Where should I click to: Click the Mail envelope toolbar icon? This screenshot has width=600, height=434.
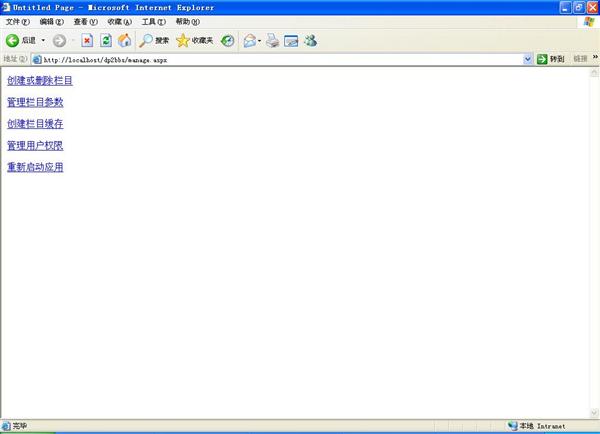click(250, 41)
